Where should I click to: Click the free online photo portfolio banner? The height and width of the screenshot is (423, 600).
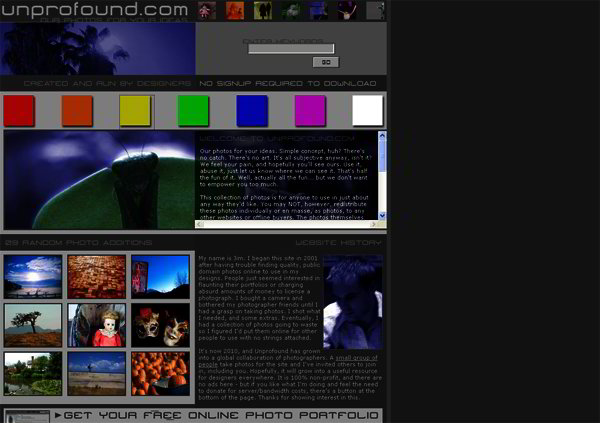[193, 415]
